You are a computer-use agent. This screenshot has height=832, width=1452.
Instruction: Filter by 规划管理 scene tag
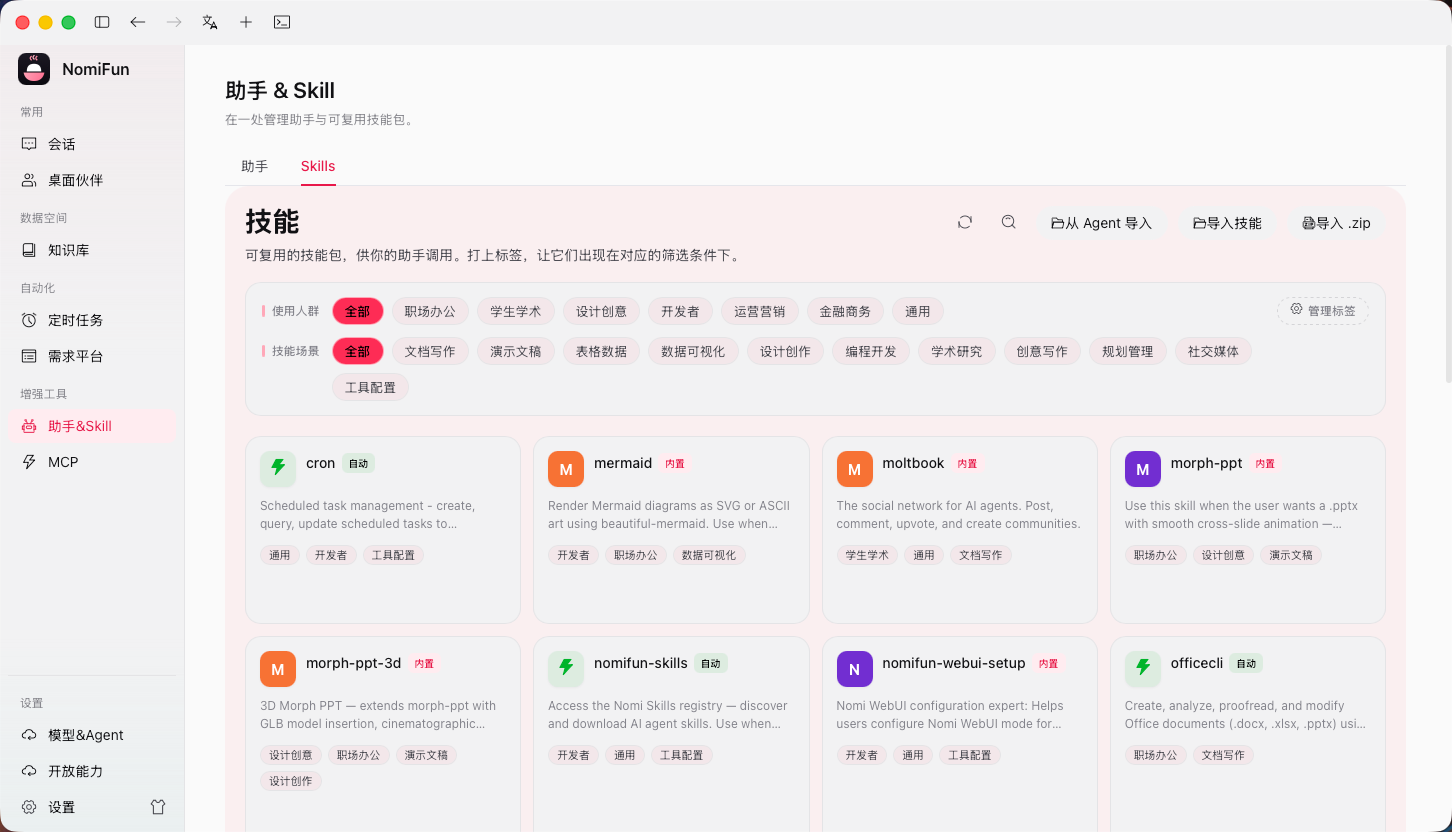[1128, 351]
